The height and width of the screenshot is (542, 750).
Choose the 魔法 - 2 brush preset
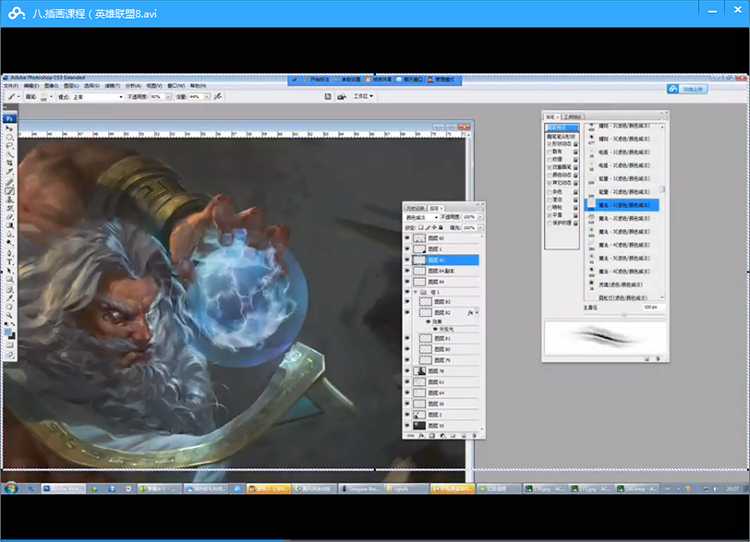pos(622,219)
